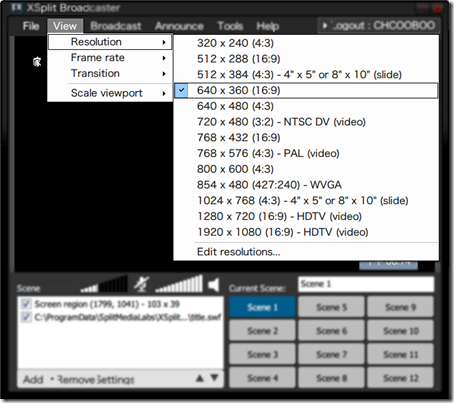Switch to Scene 10
The width and height of the screenshot is (454, 403).
(x=400, y=331)
